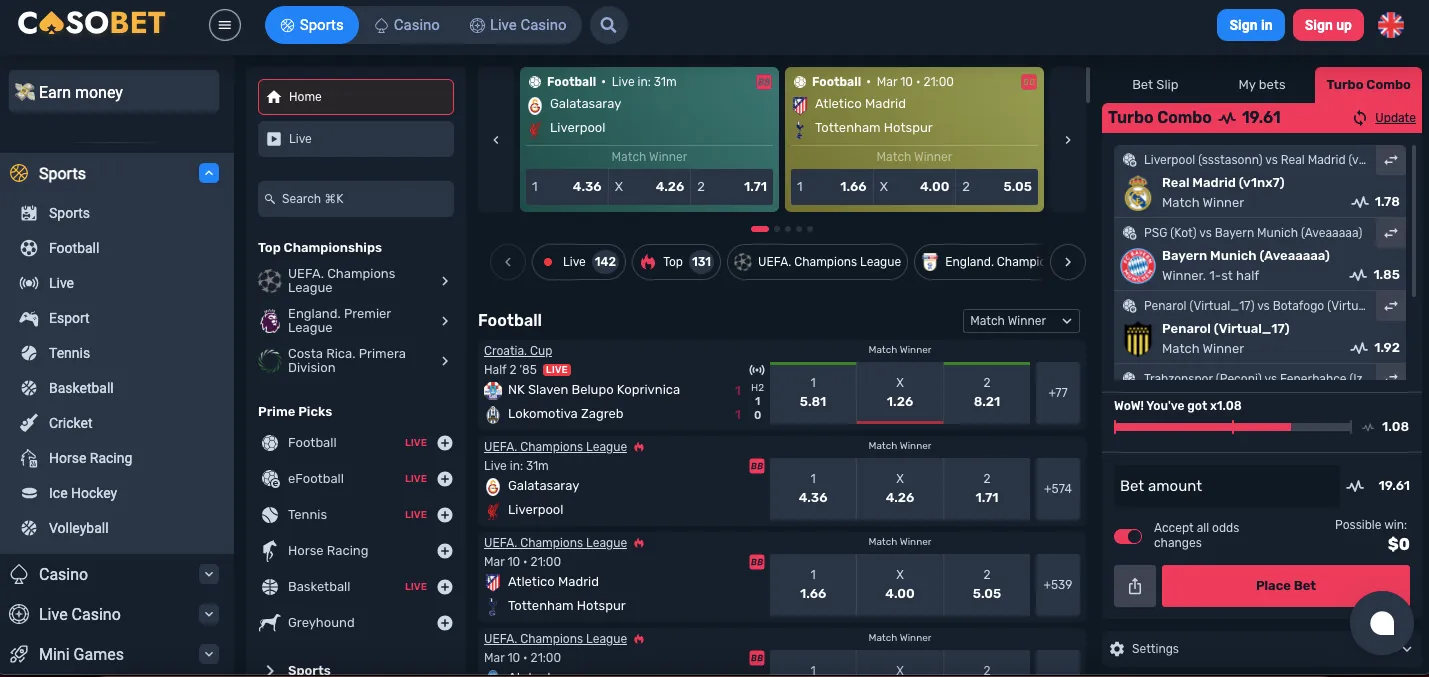The height and width of the screenshot is (677, 1429).
Task: Expand England Premier League under Top Championships
Action: pyautogui.click(x=445, y=321)
